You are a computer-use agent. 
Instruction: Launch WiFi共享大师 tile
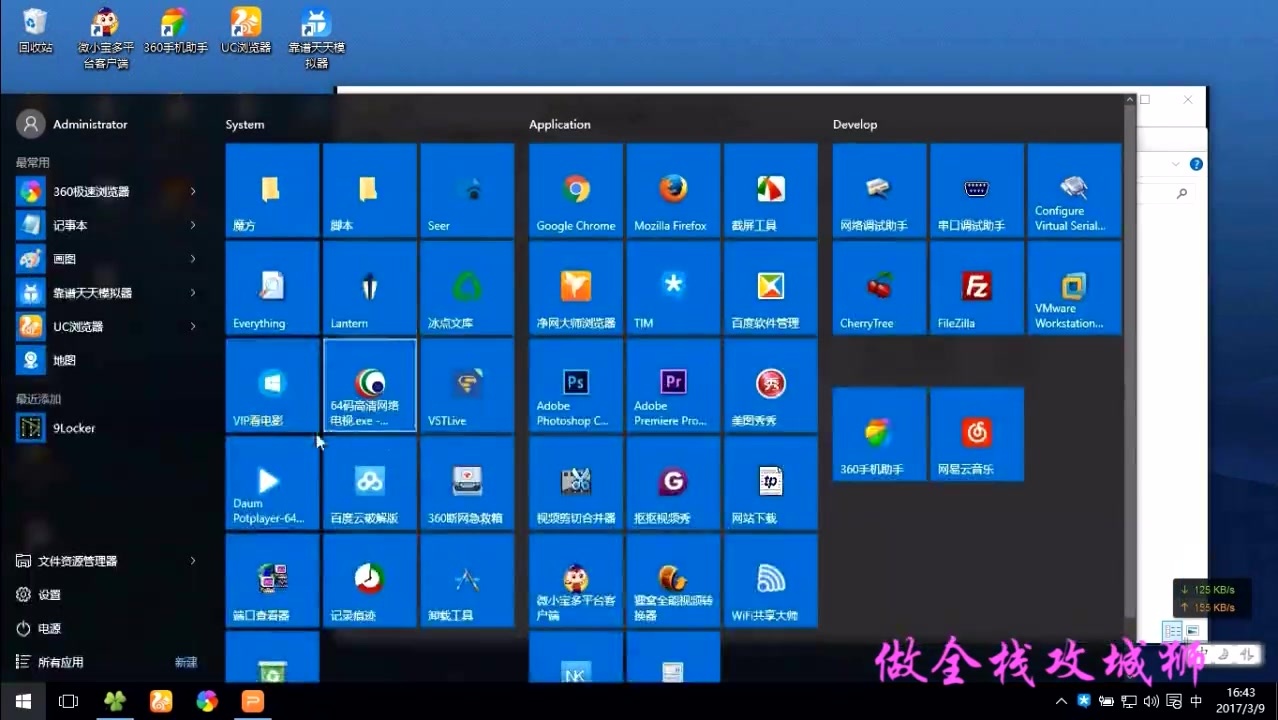pos(771,580)
